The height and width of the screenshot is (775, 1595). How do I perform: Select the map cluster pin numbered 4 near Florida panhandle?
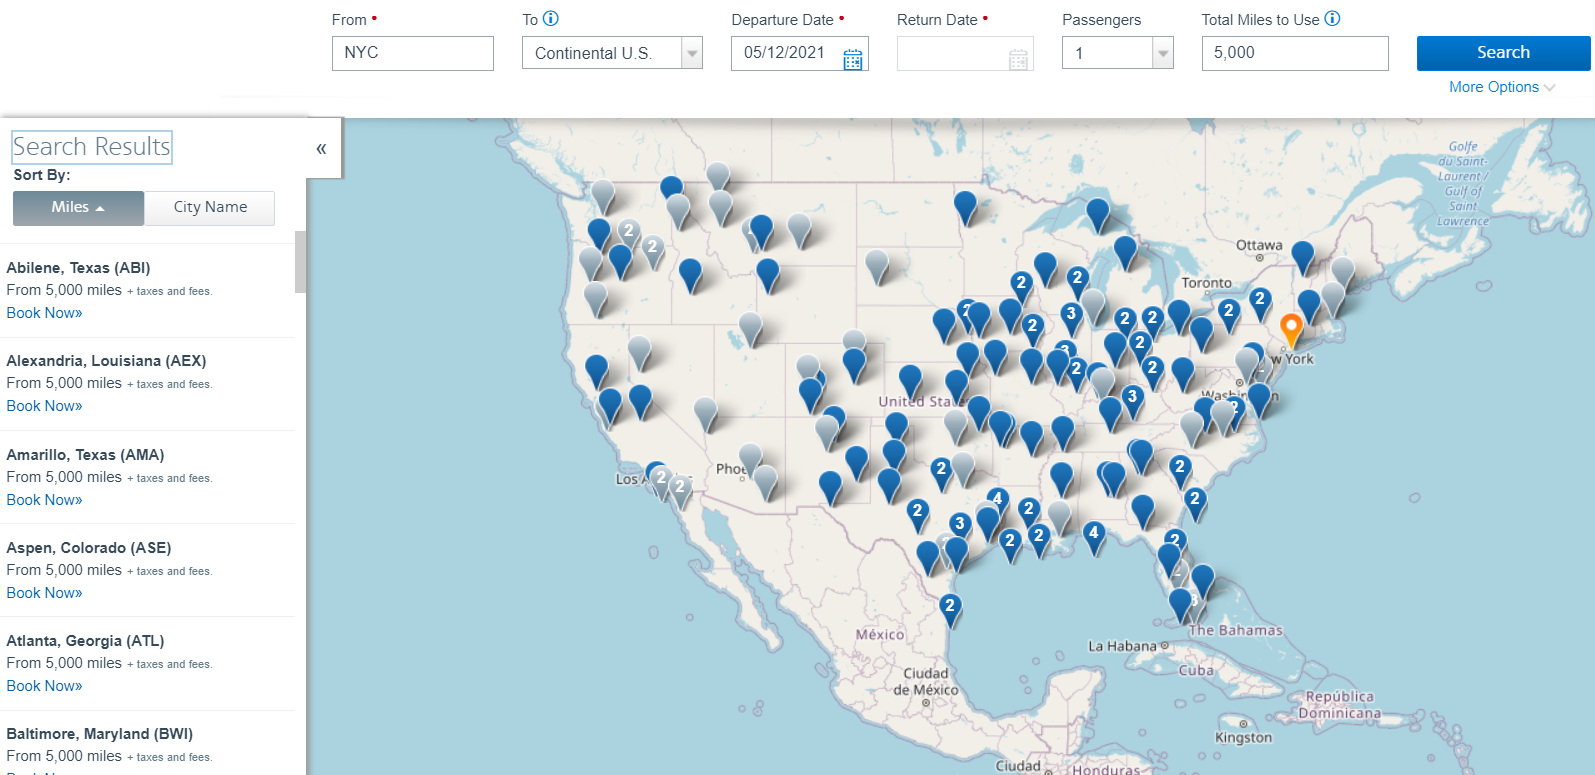click(x=1094, y=535)
